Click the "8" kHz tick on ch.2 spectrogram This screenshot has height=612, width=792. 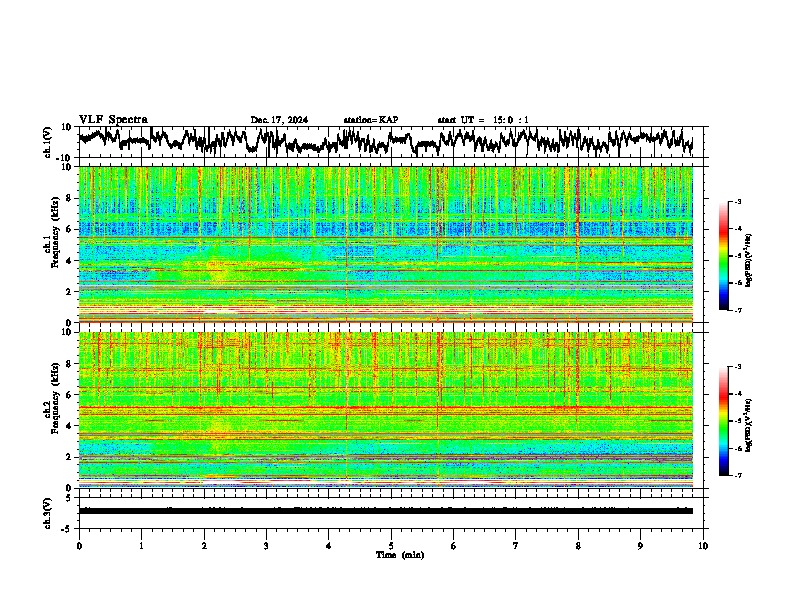click(x=69, y=364)
